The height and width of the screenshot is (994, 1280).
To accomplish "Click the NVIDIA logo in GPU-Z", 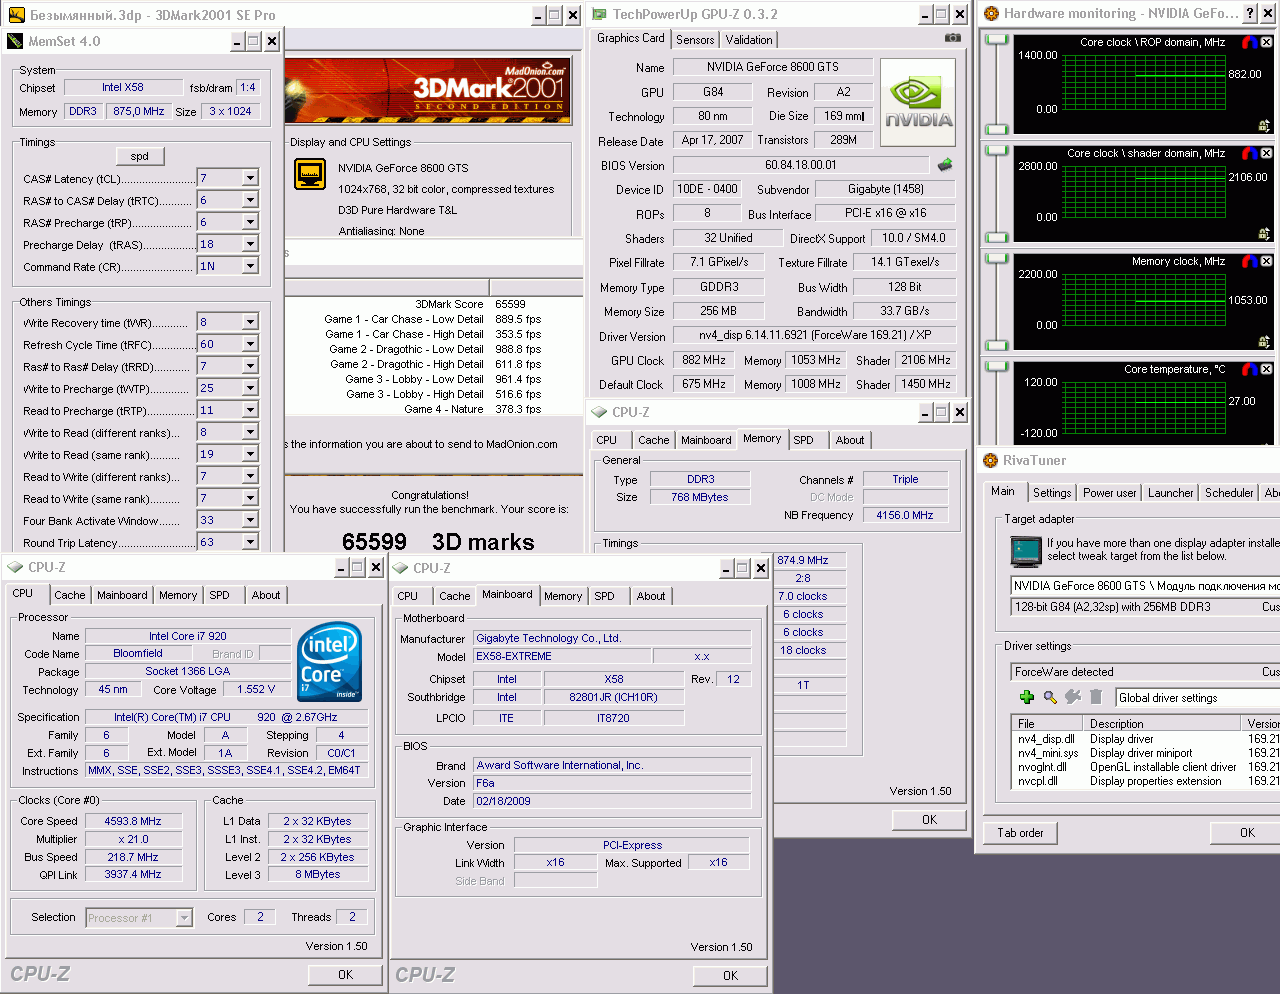I will [x=917, y=102].
